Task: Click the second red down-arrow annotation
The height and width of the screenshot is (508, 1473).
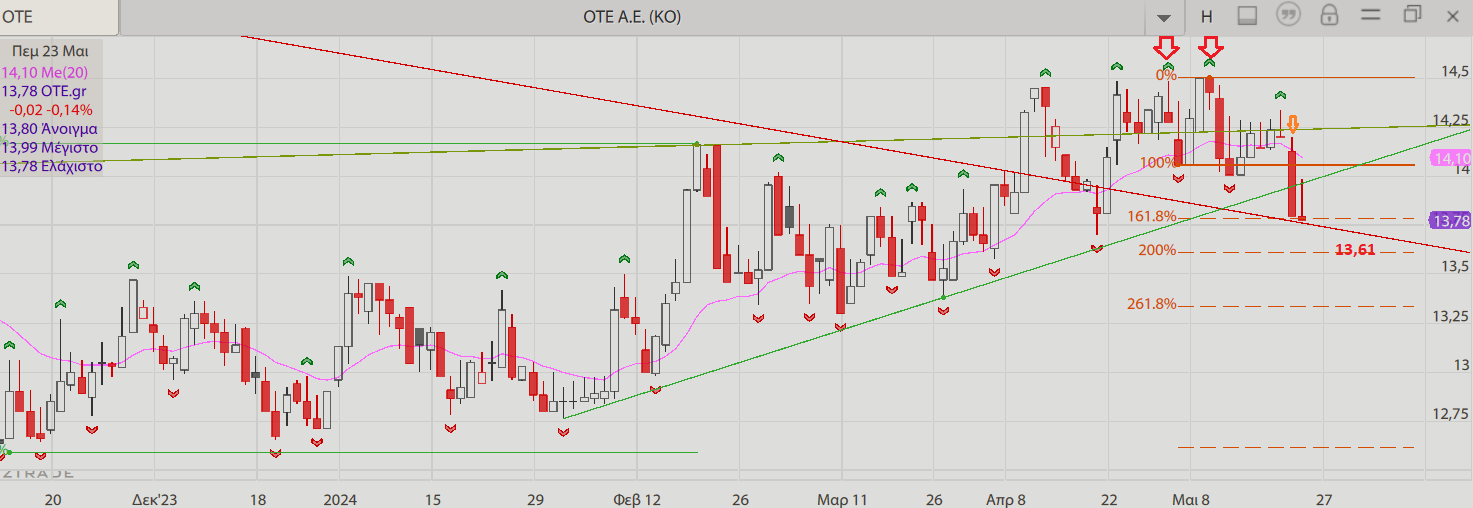Action: (x=1210, y=47)
